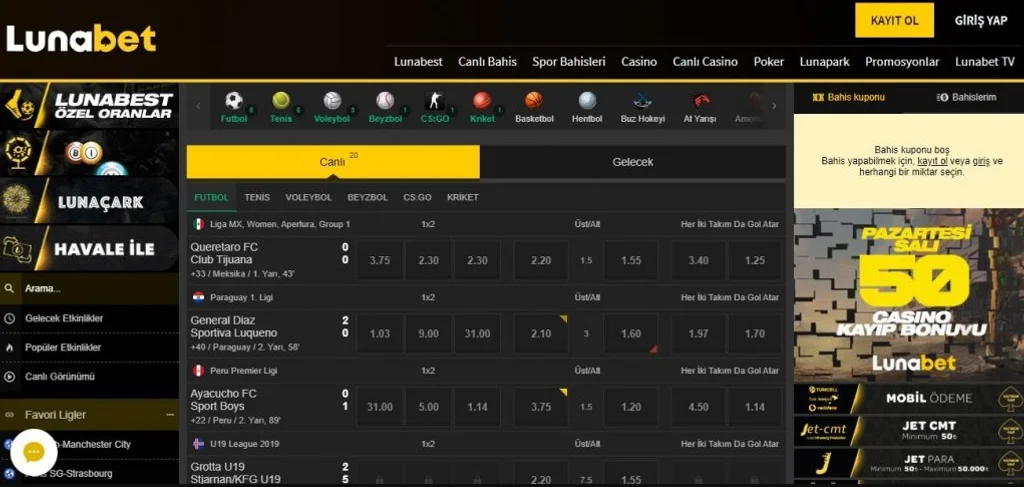Open Spor Bahisleri menu item

click(x=569, y=62)
